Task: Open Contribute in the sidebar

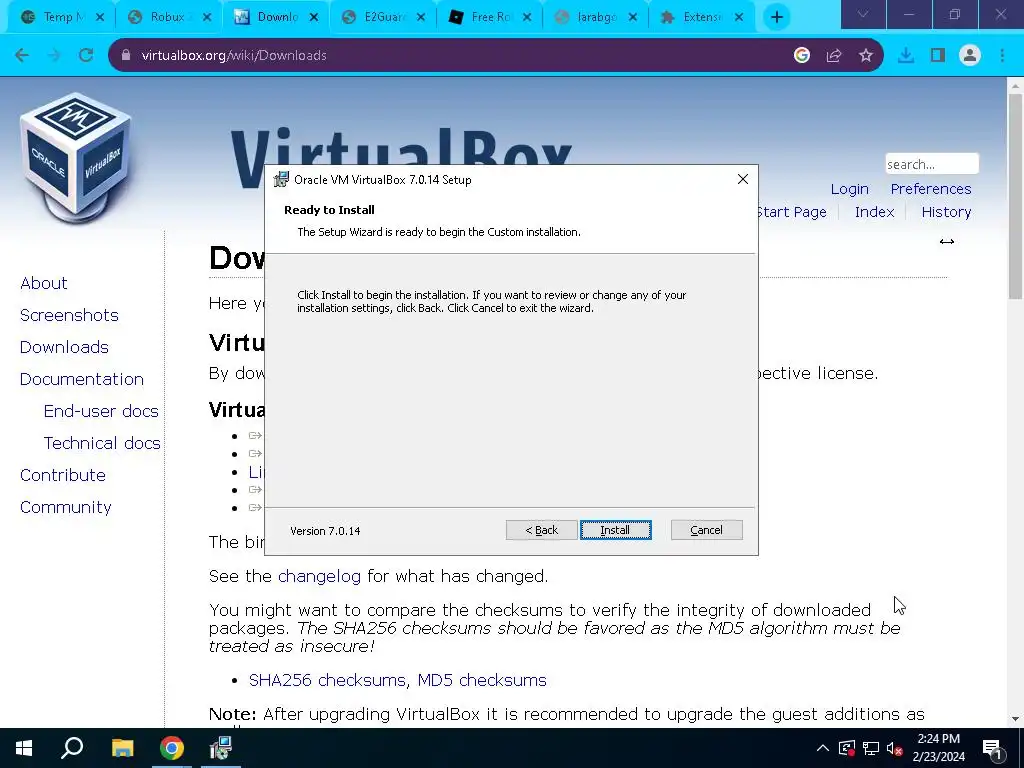Action: (63, 475)
